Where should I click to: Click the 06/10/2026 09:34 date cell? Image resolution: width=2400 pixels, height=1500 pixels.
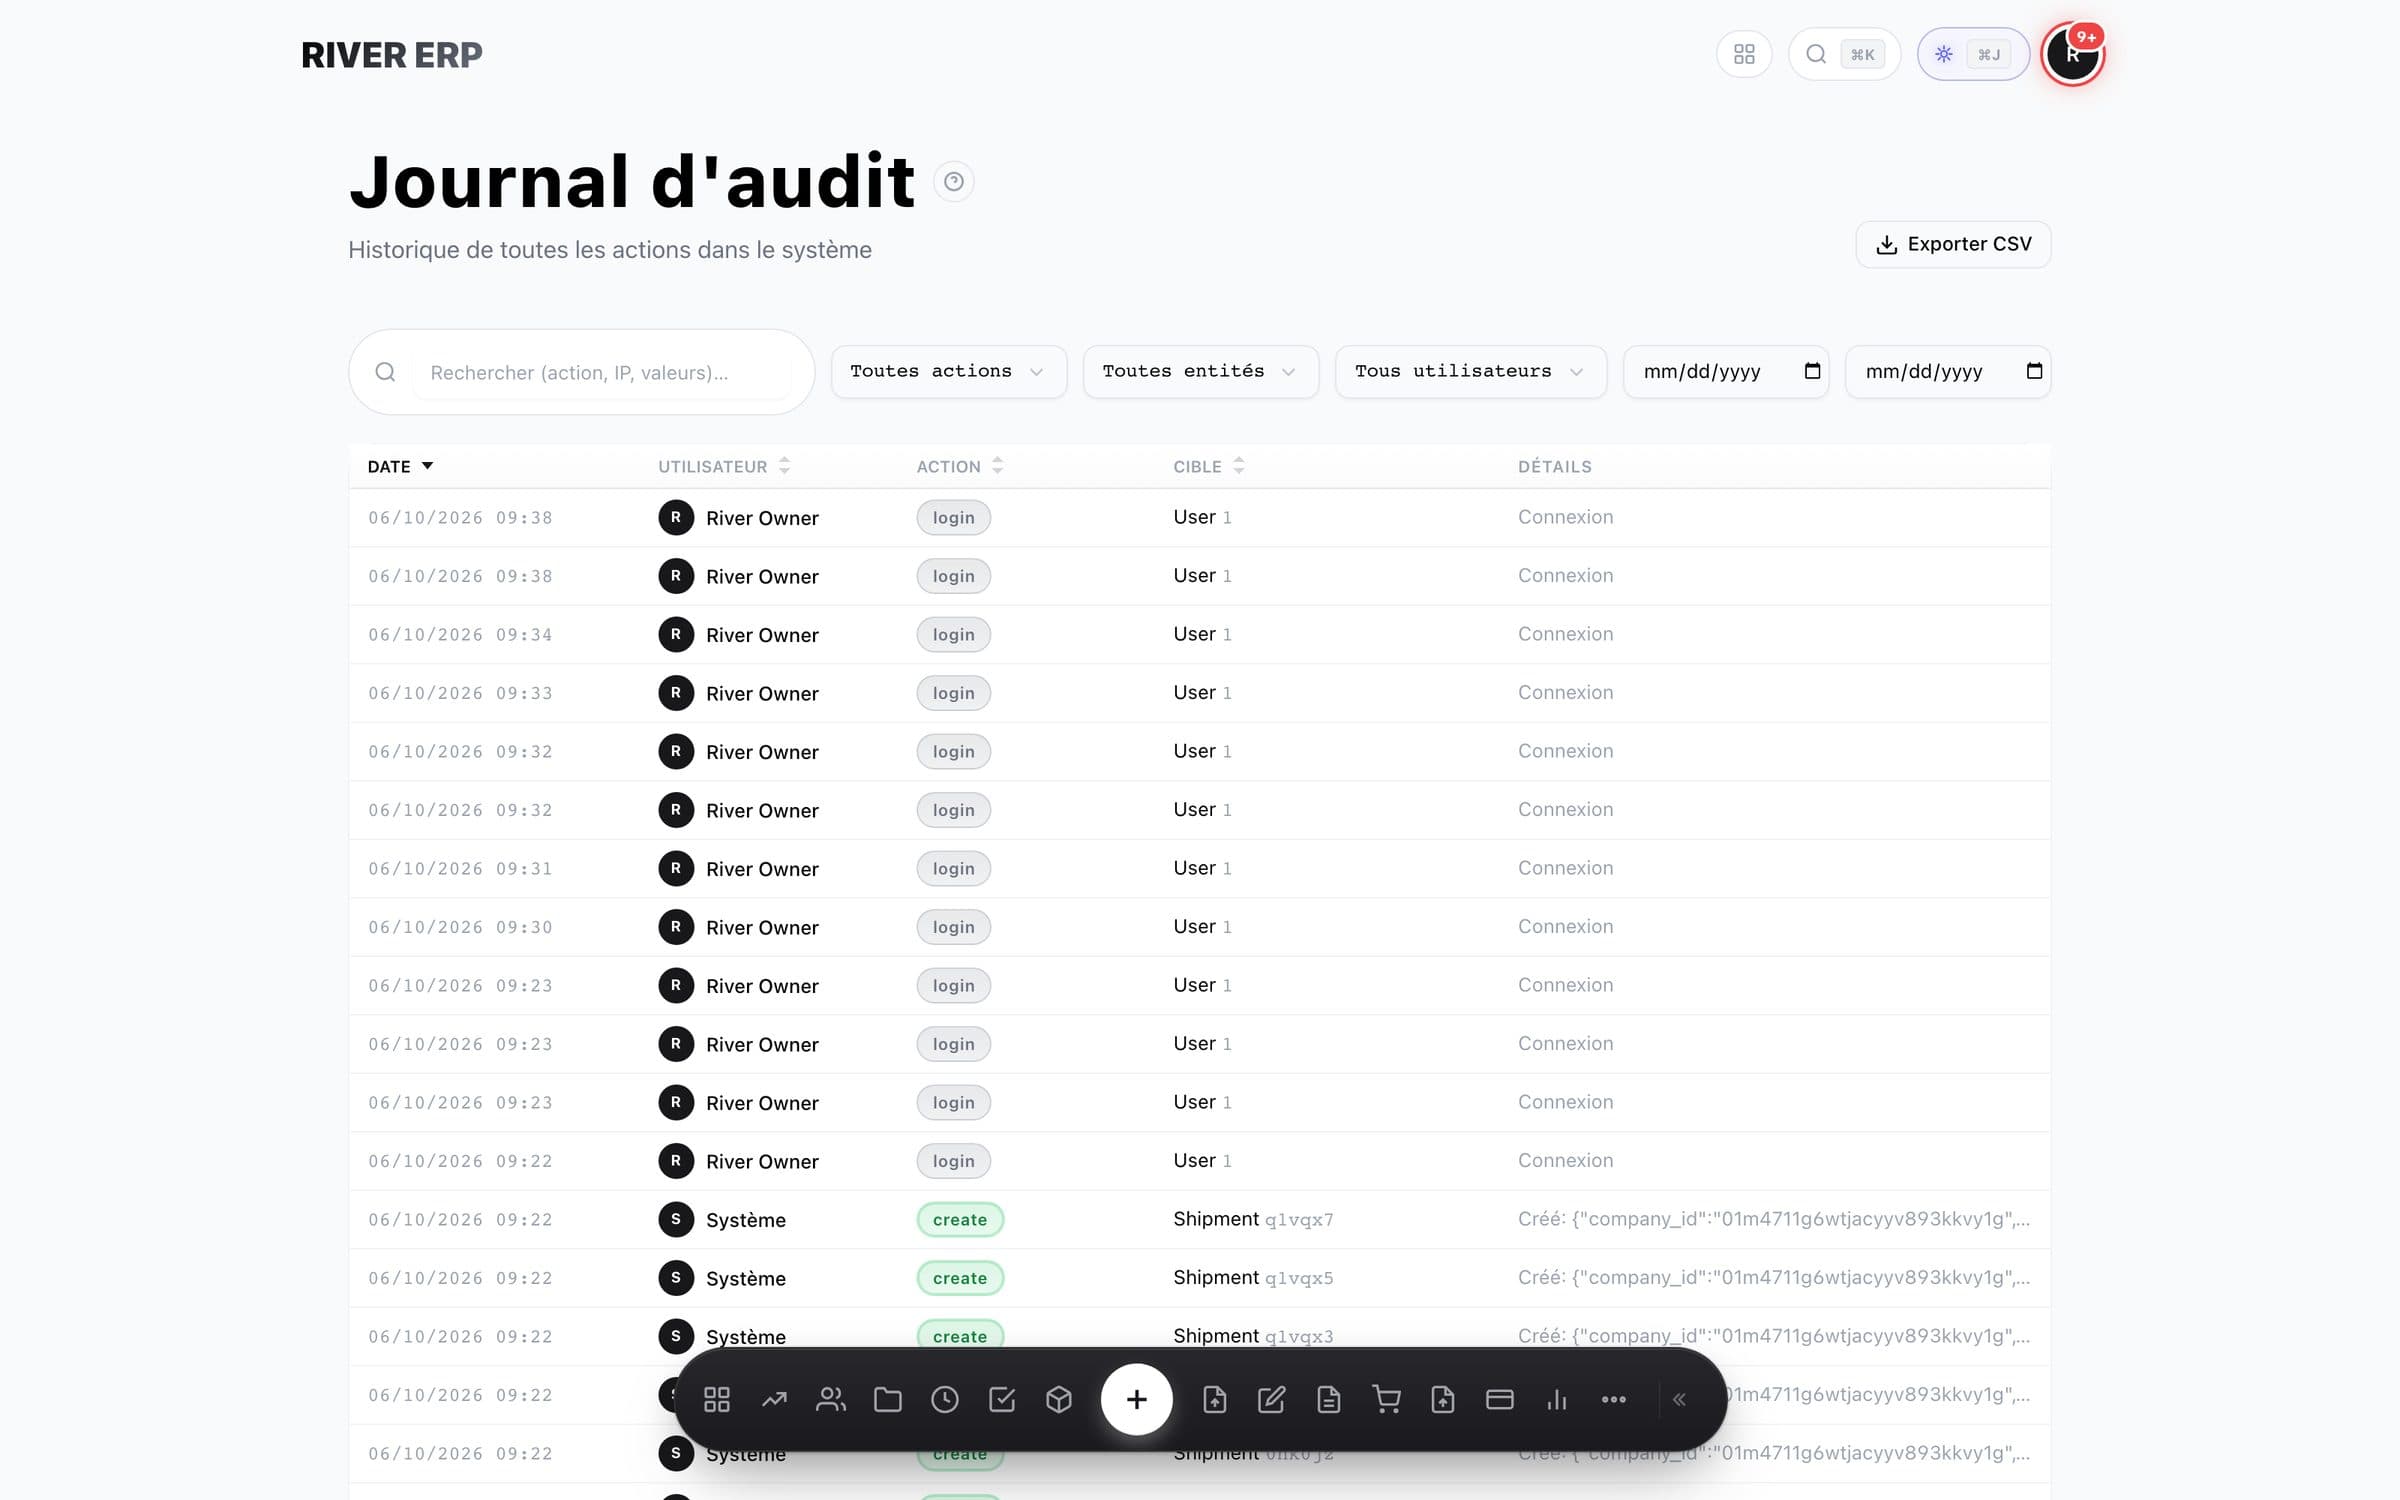tap(460, 635)
